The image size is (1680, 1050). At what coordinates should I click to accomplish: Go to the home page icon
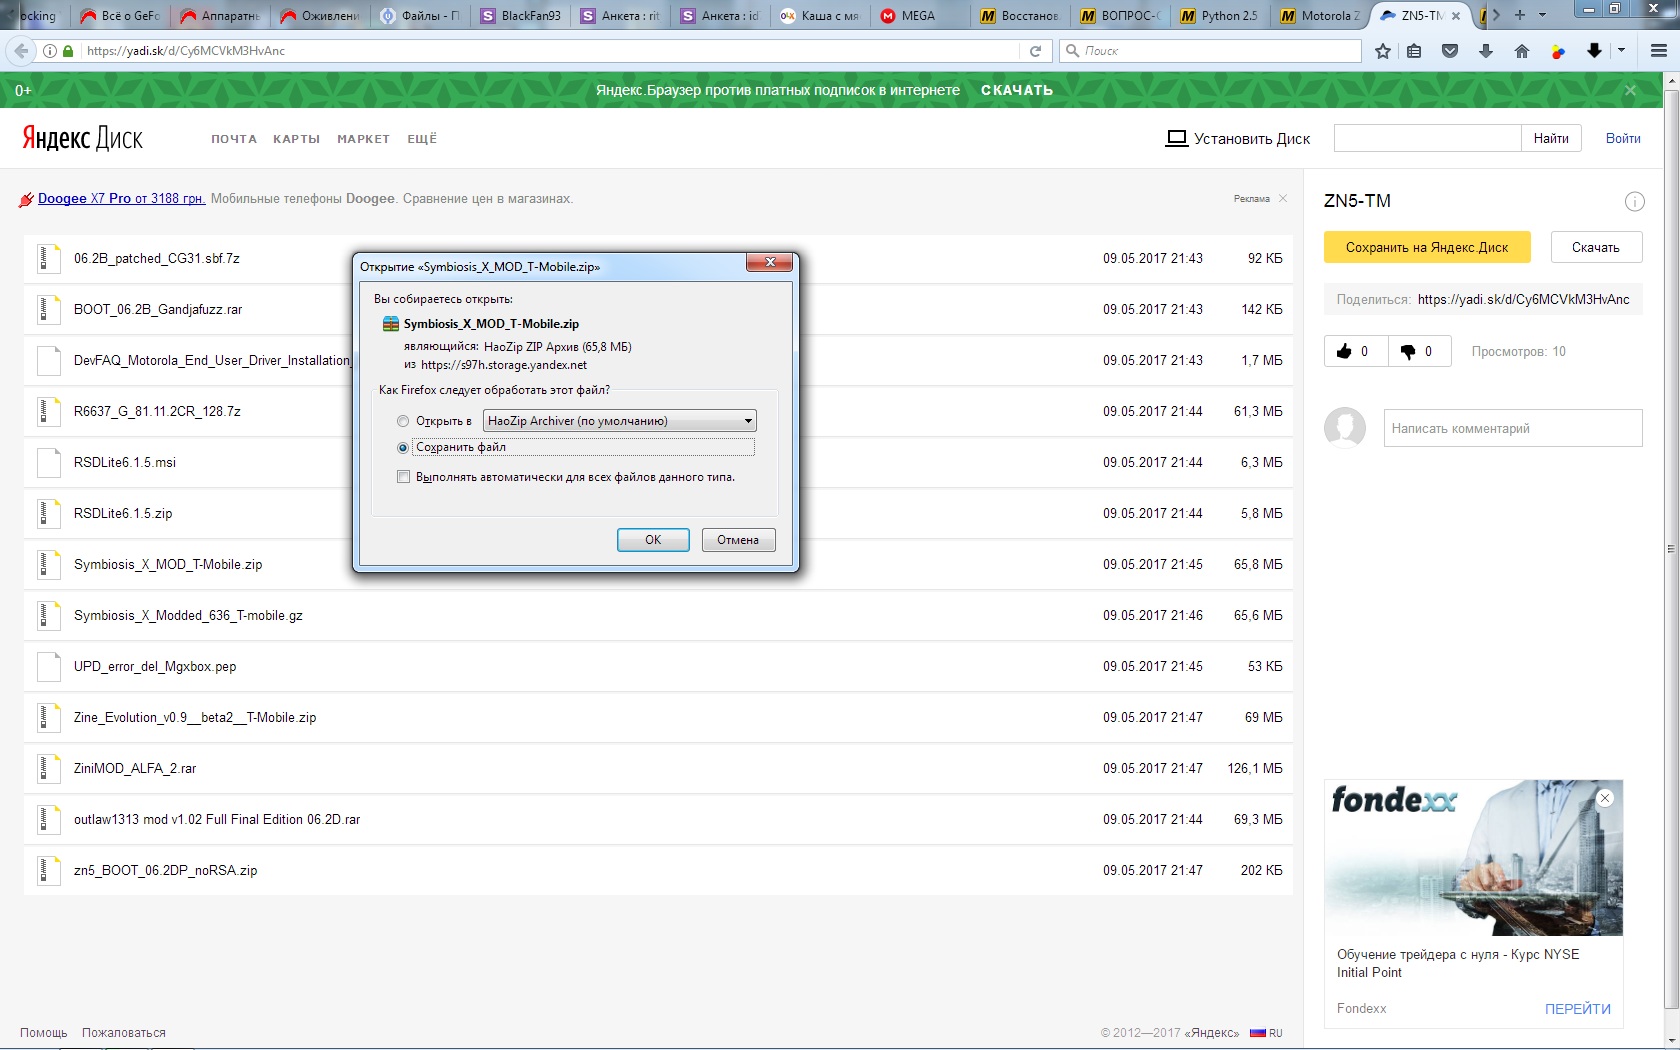point(1522,51)
